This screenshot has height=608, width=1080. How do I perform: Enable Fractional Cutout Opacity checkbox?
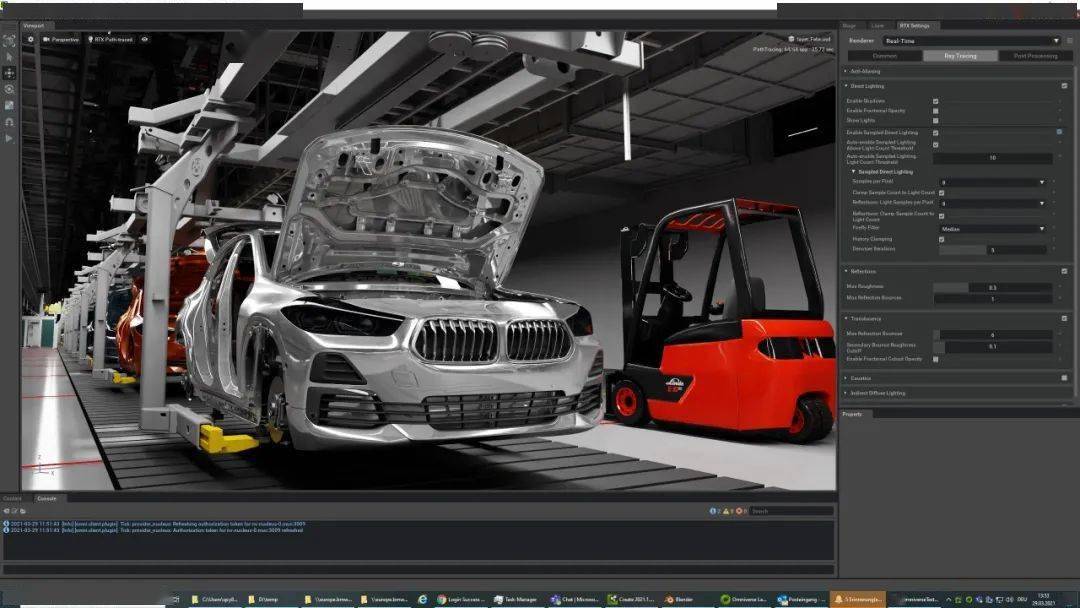pos(935,359)
